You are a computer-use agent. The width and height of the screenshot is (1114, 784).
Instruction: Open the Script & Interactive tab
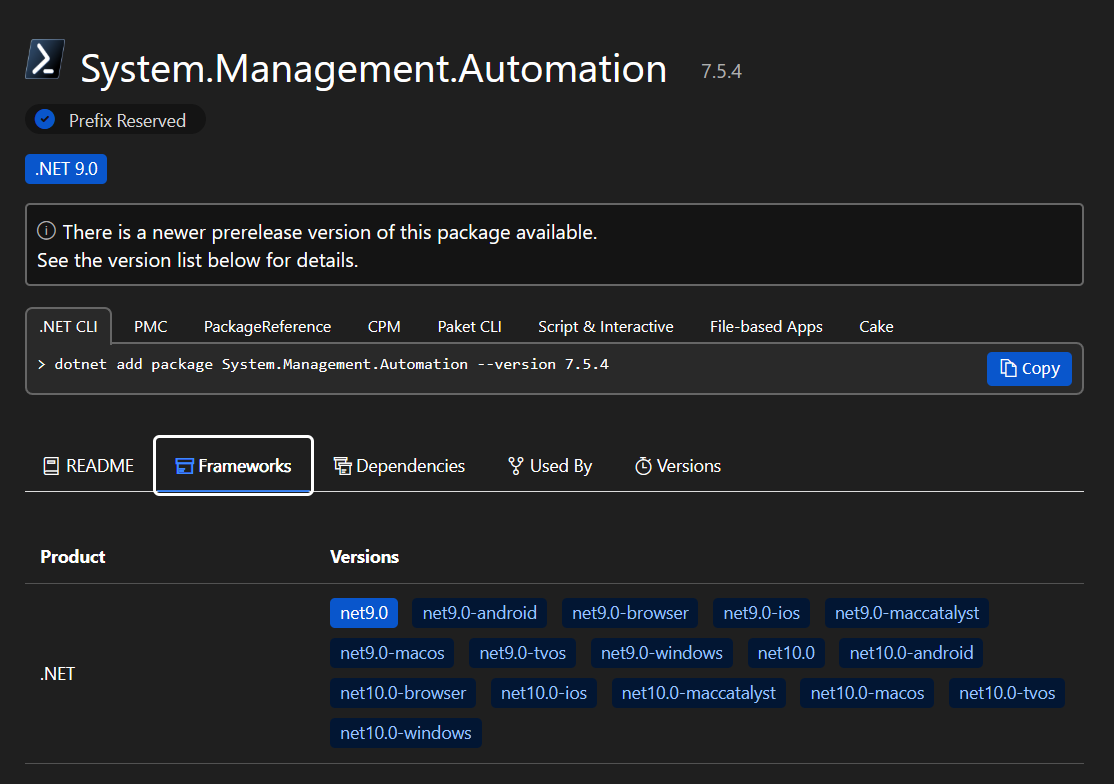point(605,327)
